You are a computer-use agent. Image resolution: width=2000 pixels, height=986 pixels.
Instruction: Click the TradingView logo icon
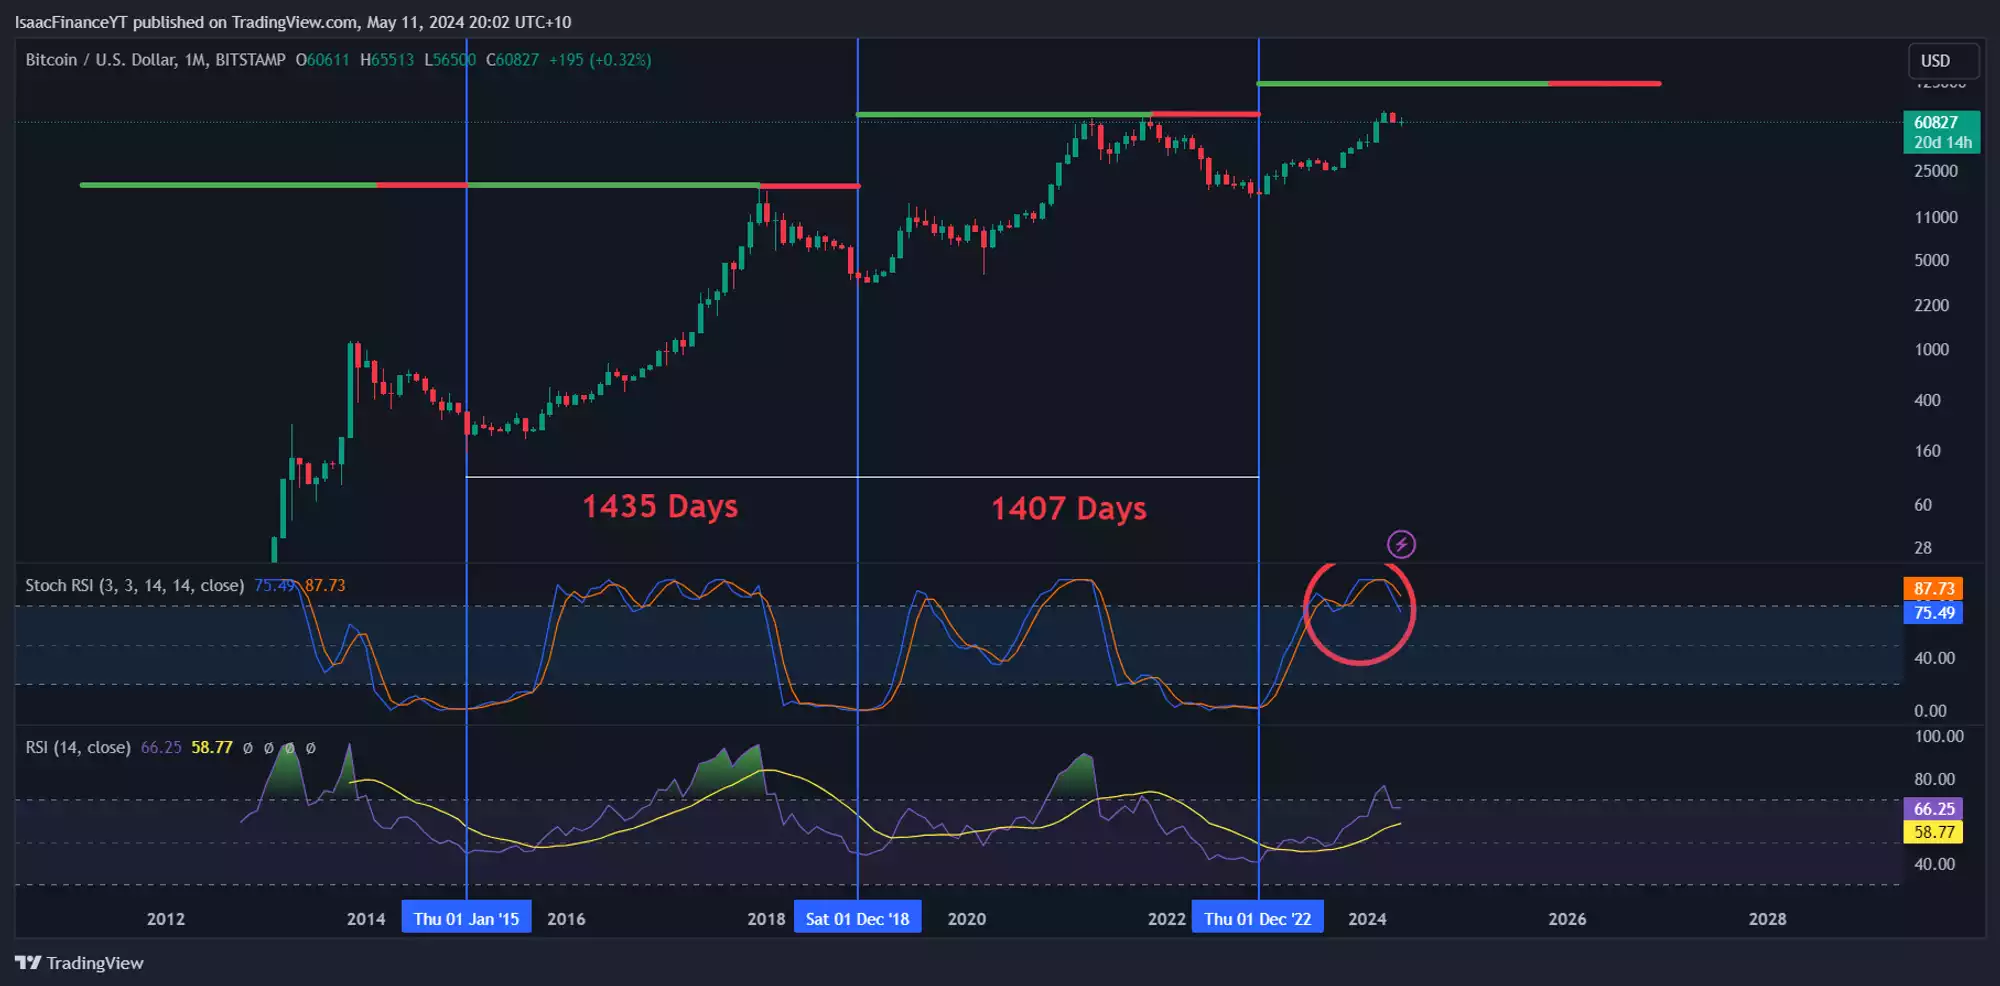coord(28,963)
